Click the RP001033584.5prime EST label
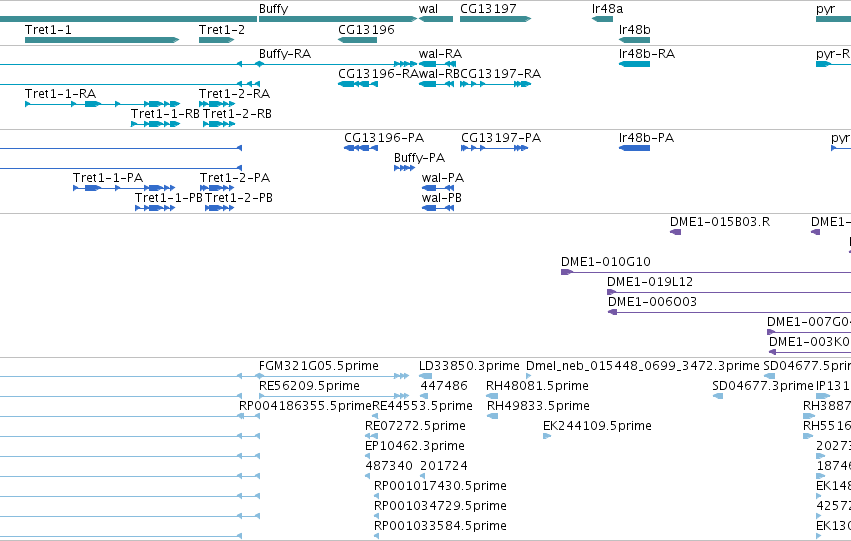Image resolution: width=851 pixels, height=541 pixels. click(x=440, y=526)
